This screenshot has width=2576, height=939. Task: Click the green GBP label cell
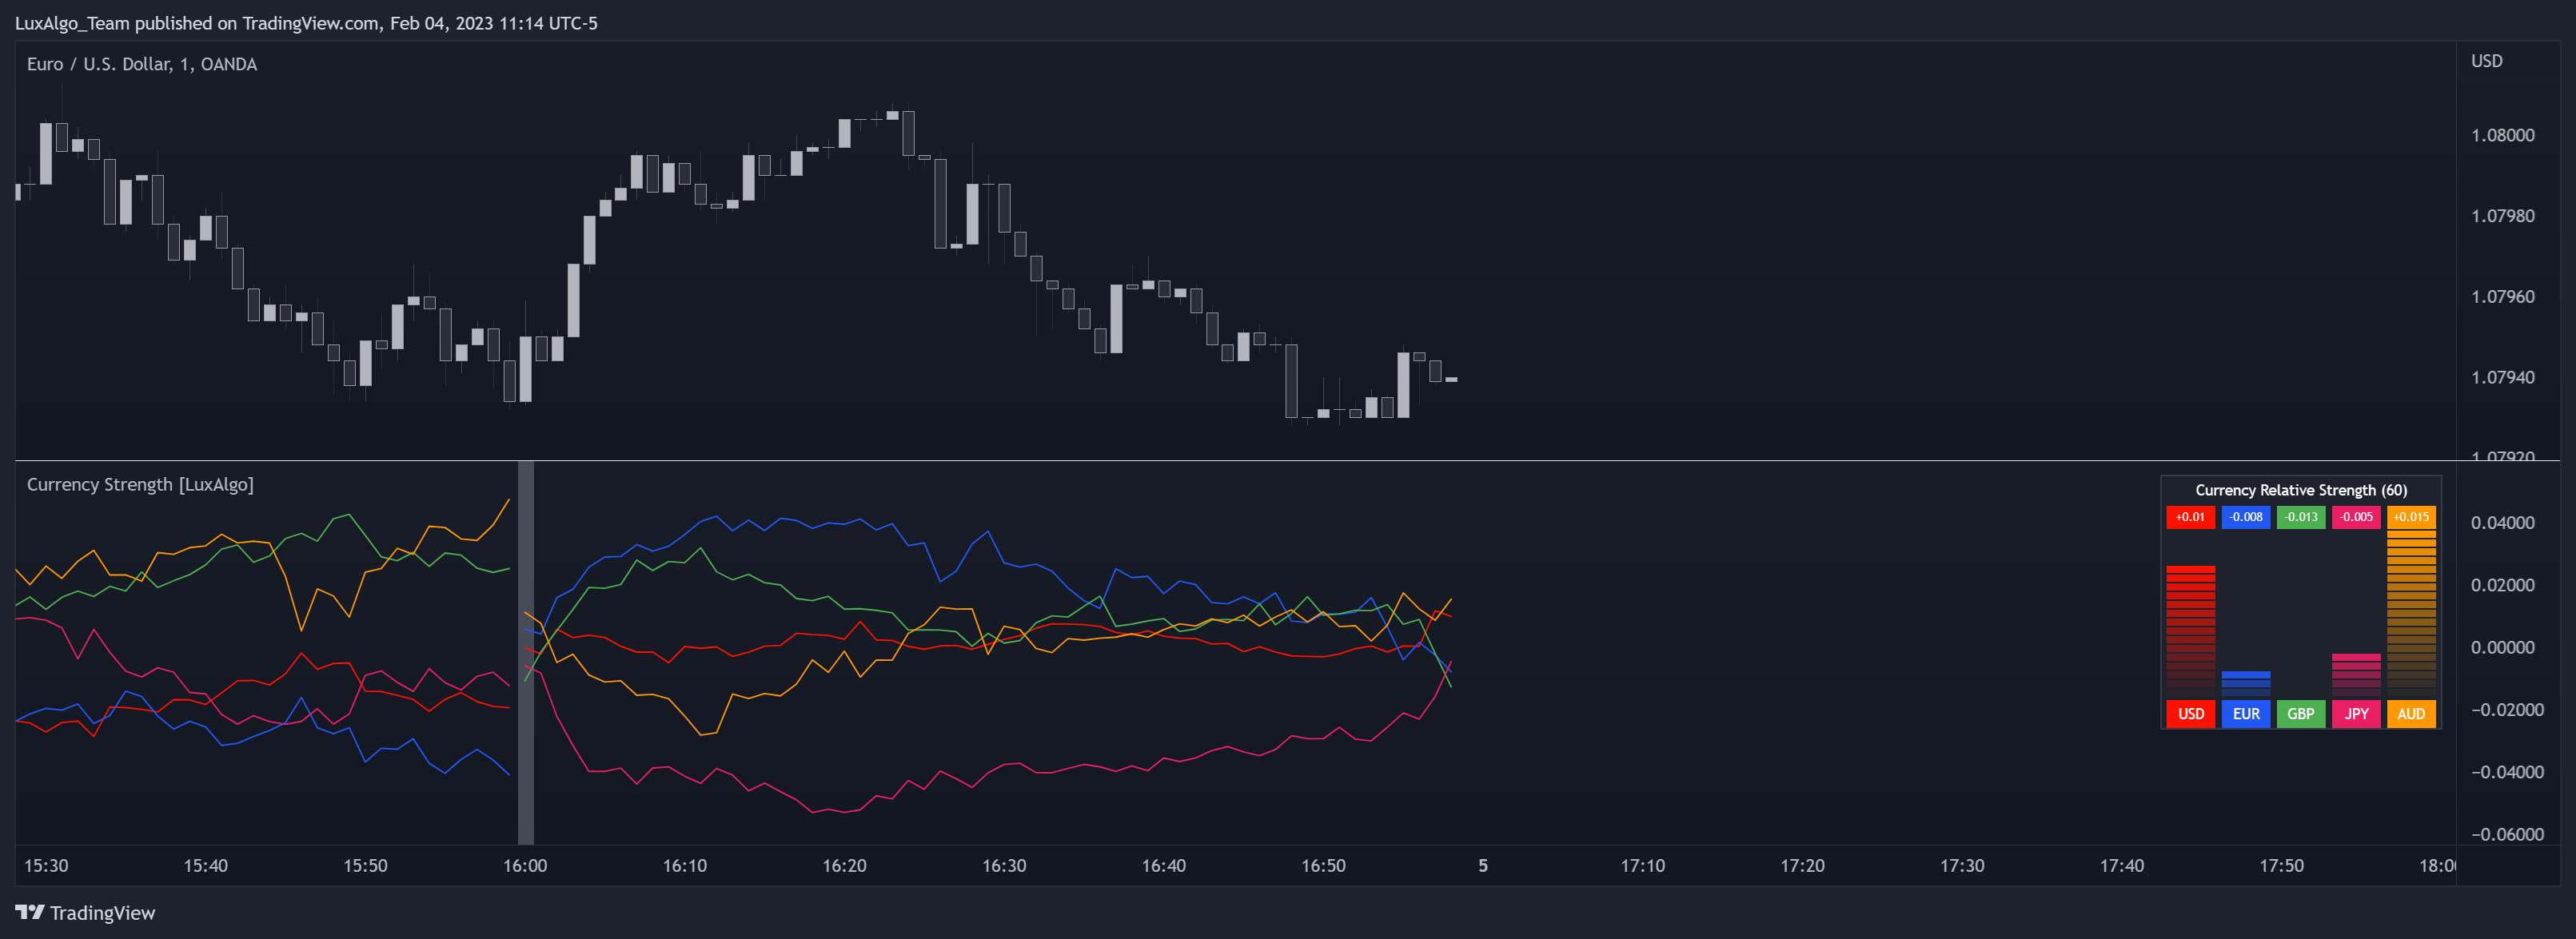2300,713
